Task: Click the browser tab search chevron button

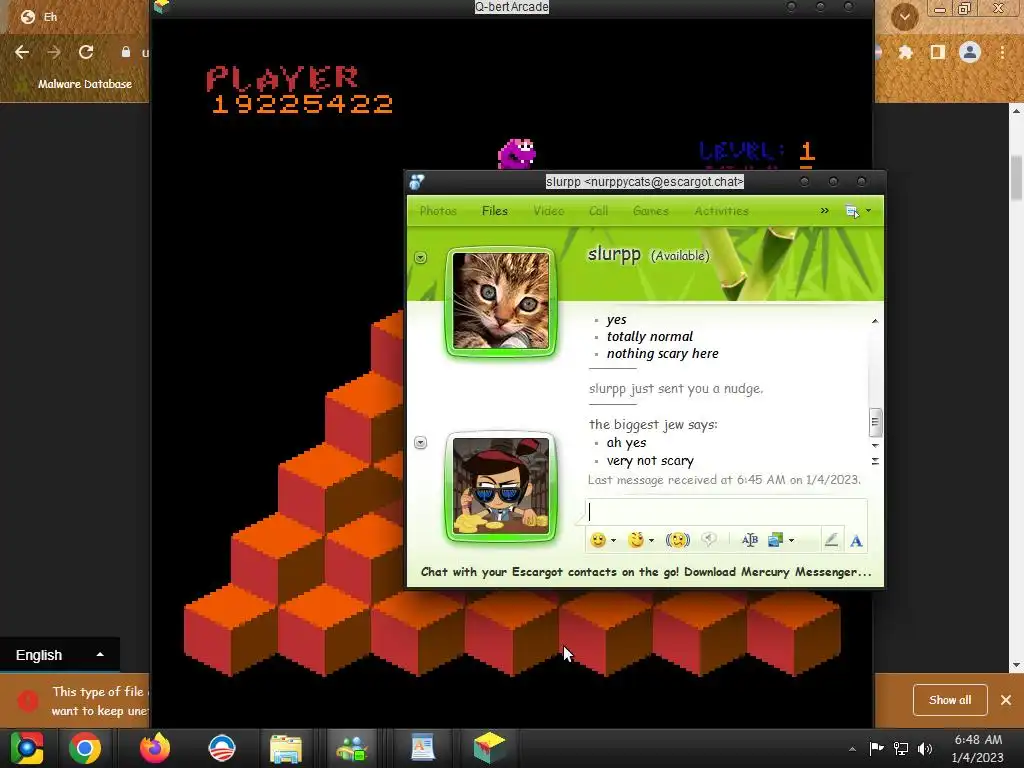Action: pyautogui.click(x=904, y=17)
